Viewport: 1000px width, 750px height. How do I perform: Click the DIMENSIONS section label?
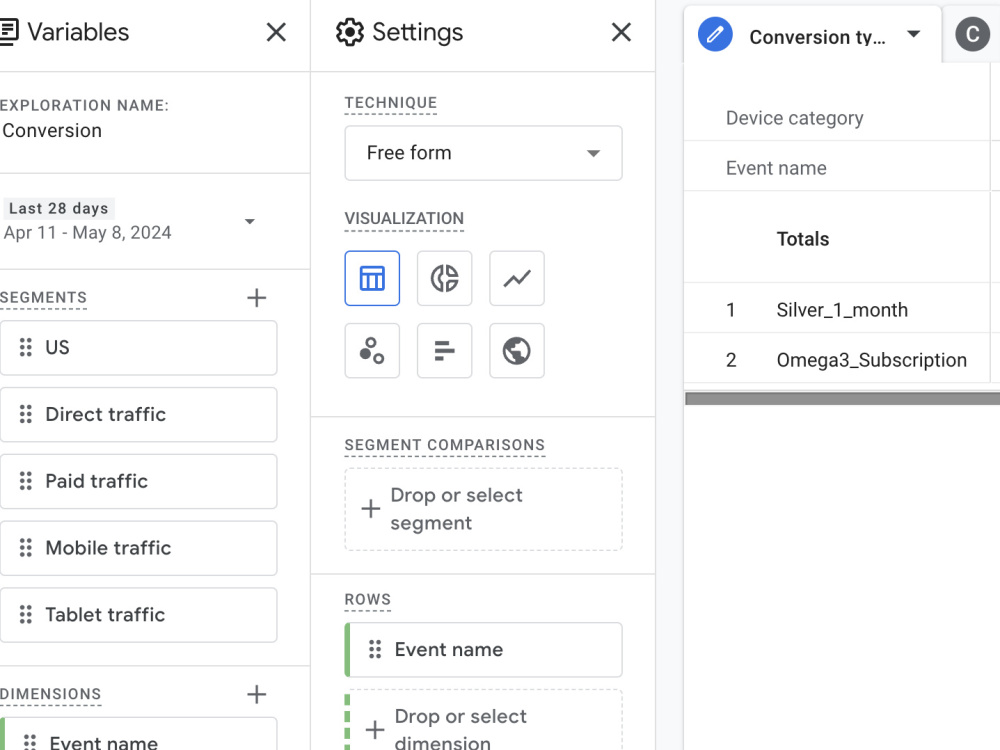click(50, 694)
